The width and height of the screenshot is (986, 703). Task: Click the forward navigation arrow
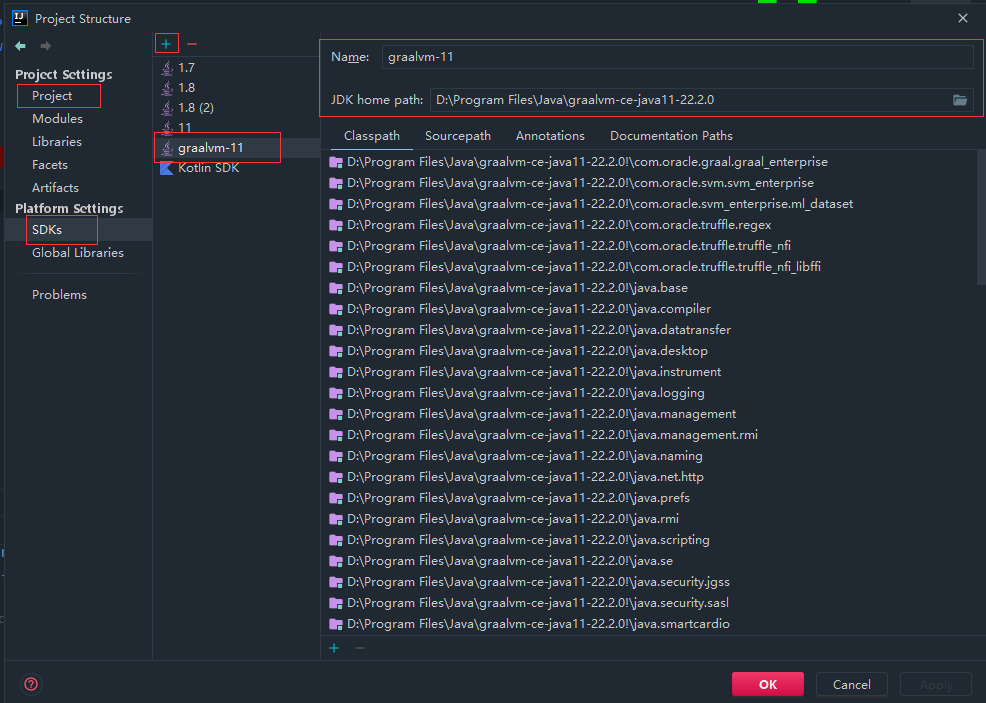45,46
